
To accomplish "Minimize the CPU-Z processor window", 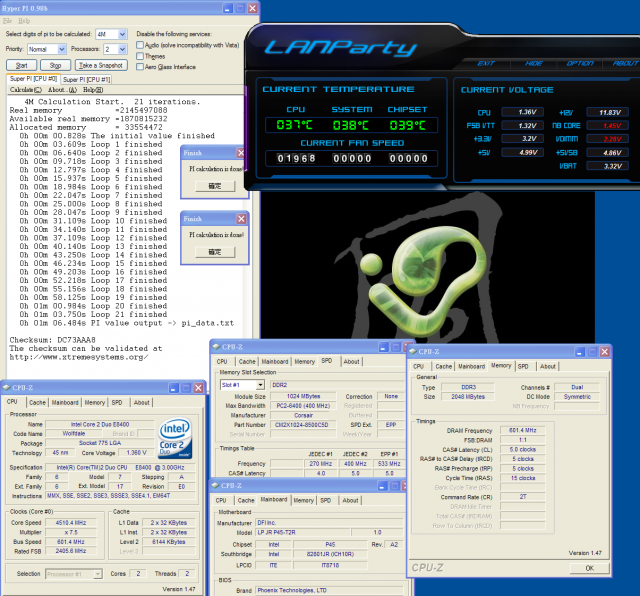I will tap(173, 387).
